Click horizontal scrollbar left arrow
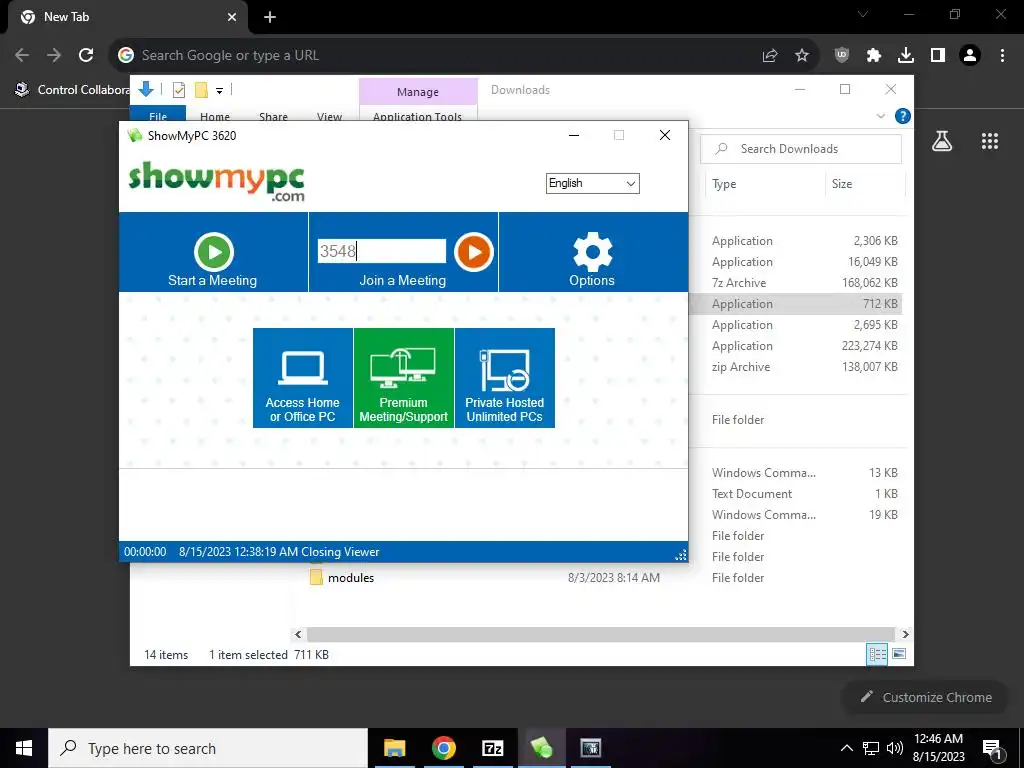The width and height of the screenshot is (1024, 768). click(298, 634)
